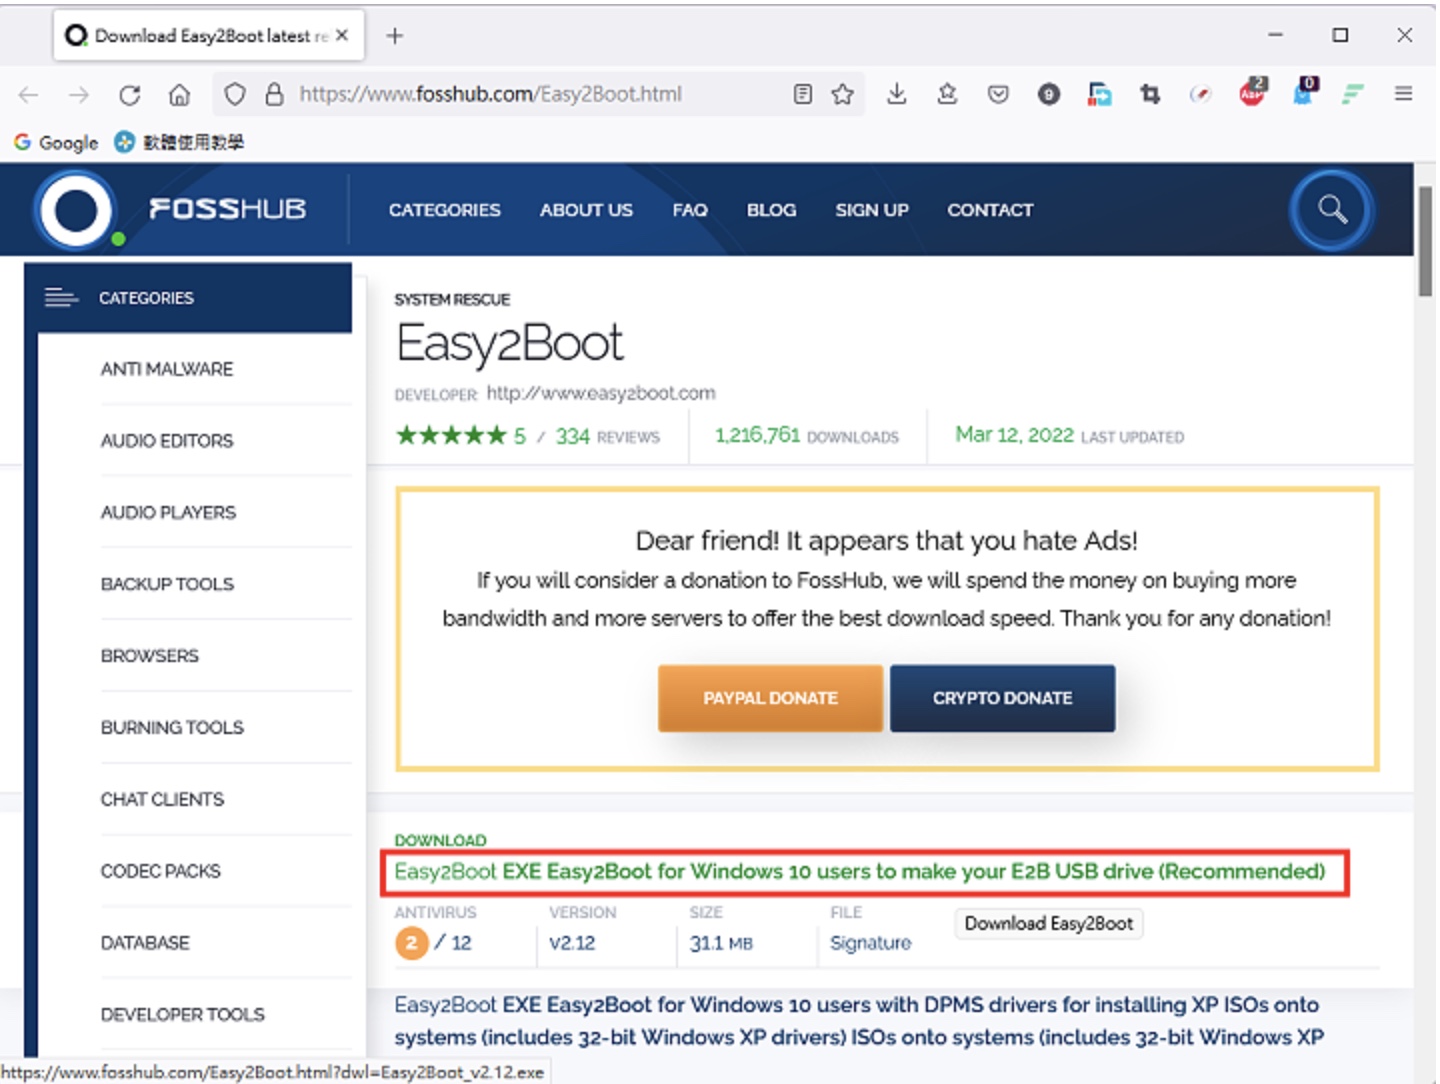Open a new browser tab with plus
This screenshot has width=1440, height=1084.
(395, 36)
